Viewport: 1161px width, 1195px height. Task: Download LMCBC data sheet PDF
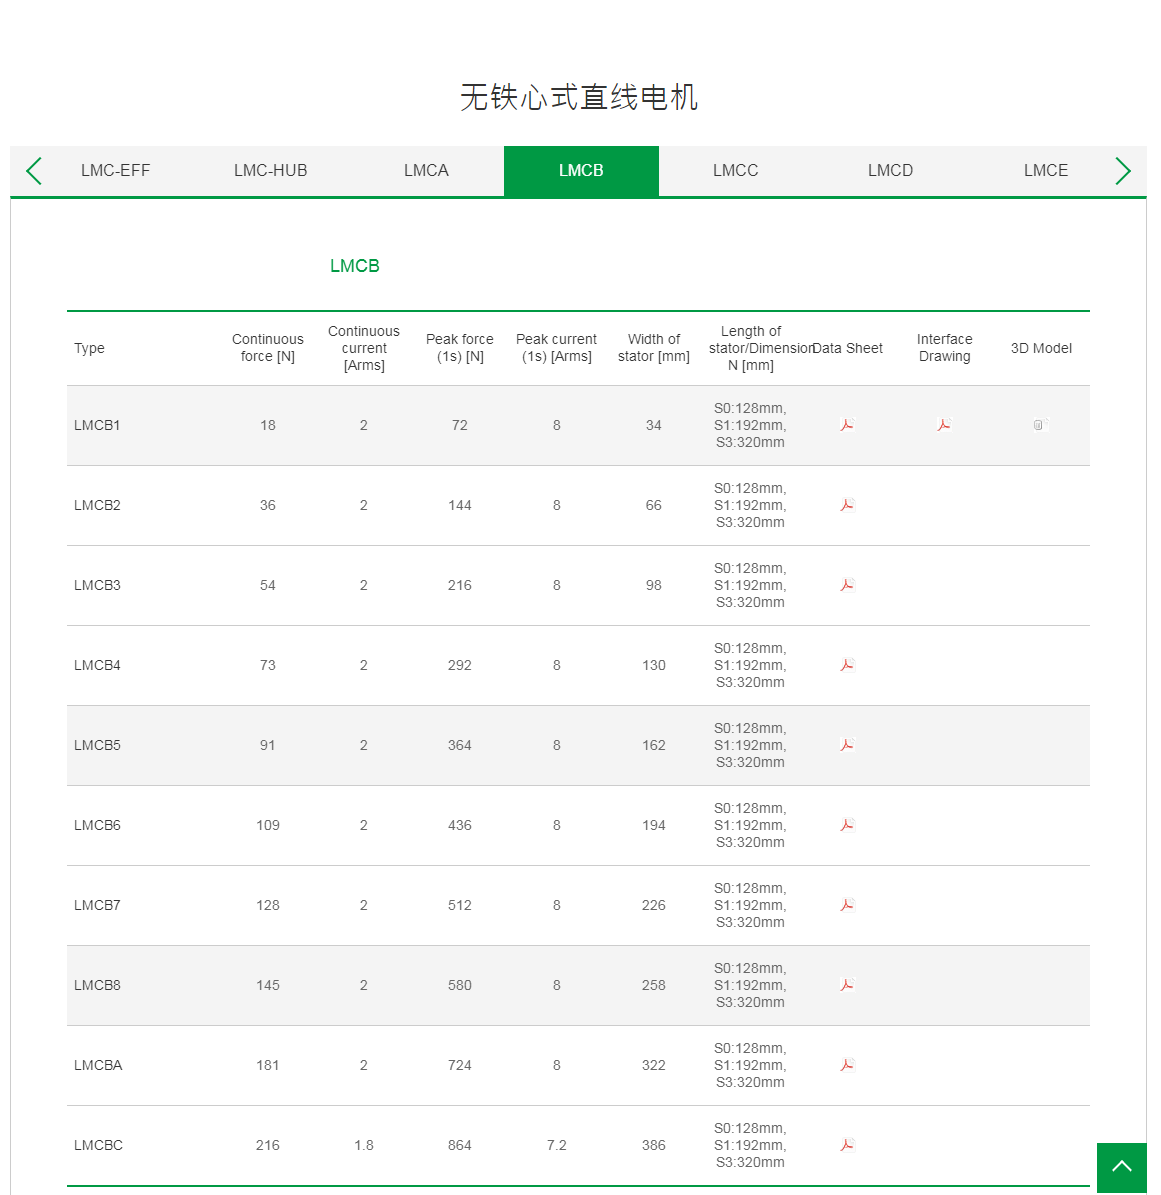[847, 1145]
